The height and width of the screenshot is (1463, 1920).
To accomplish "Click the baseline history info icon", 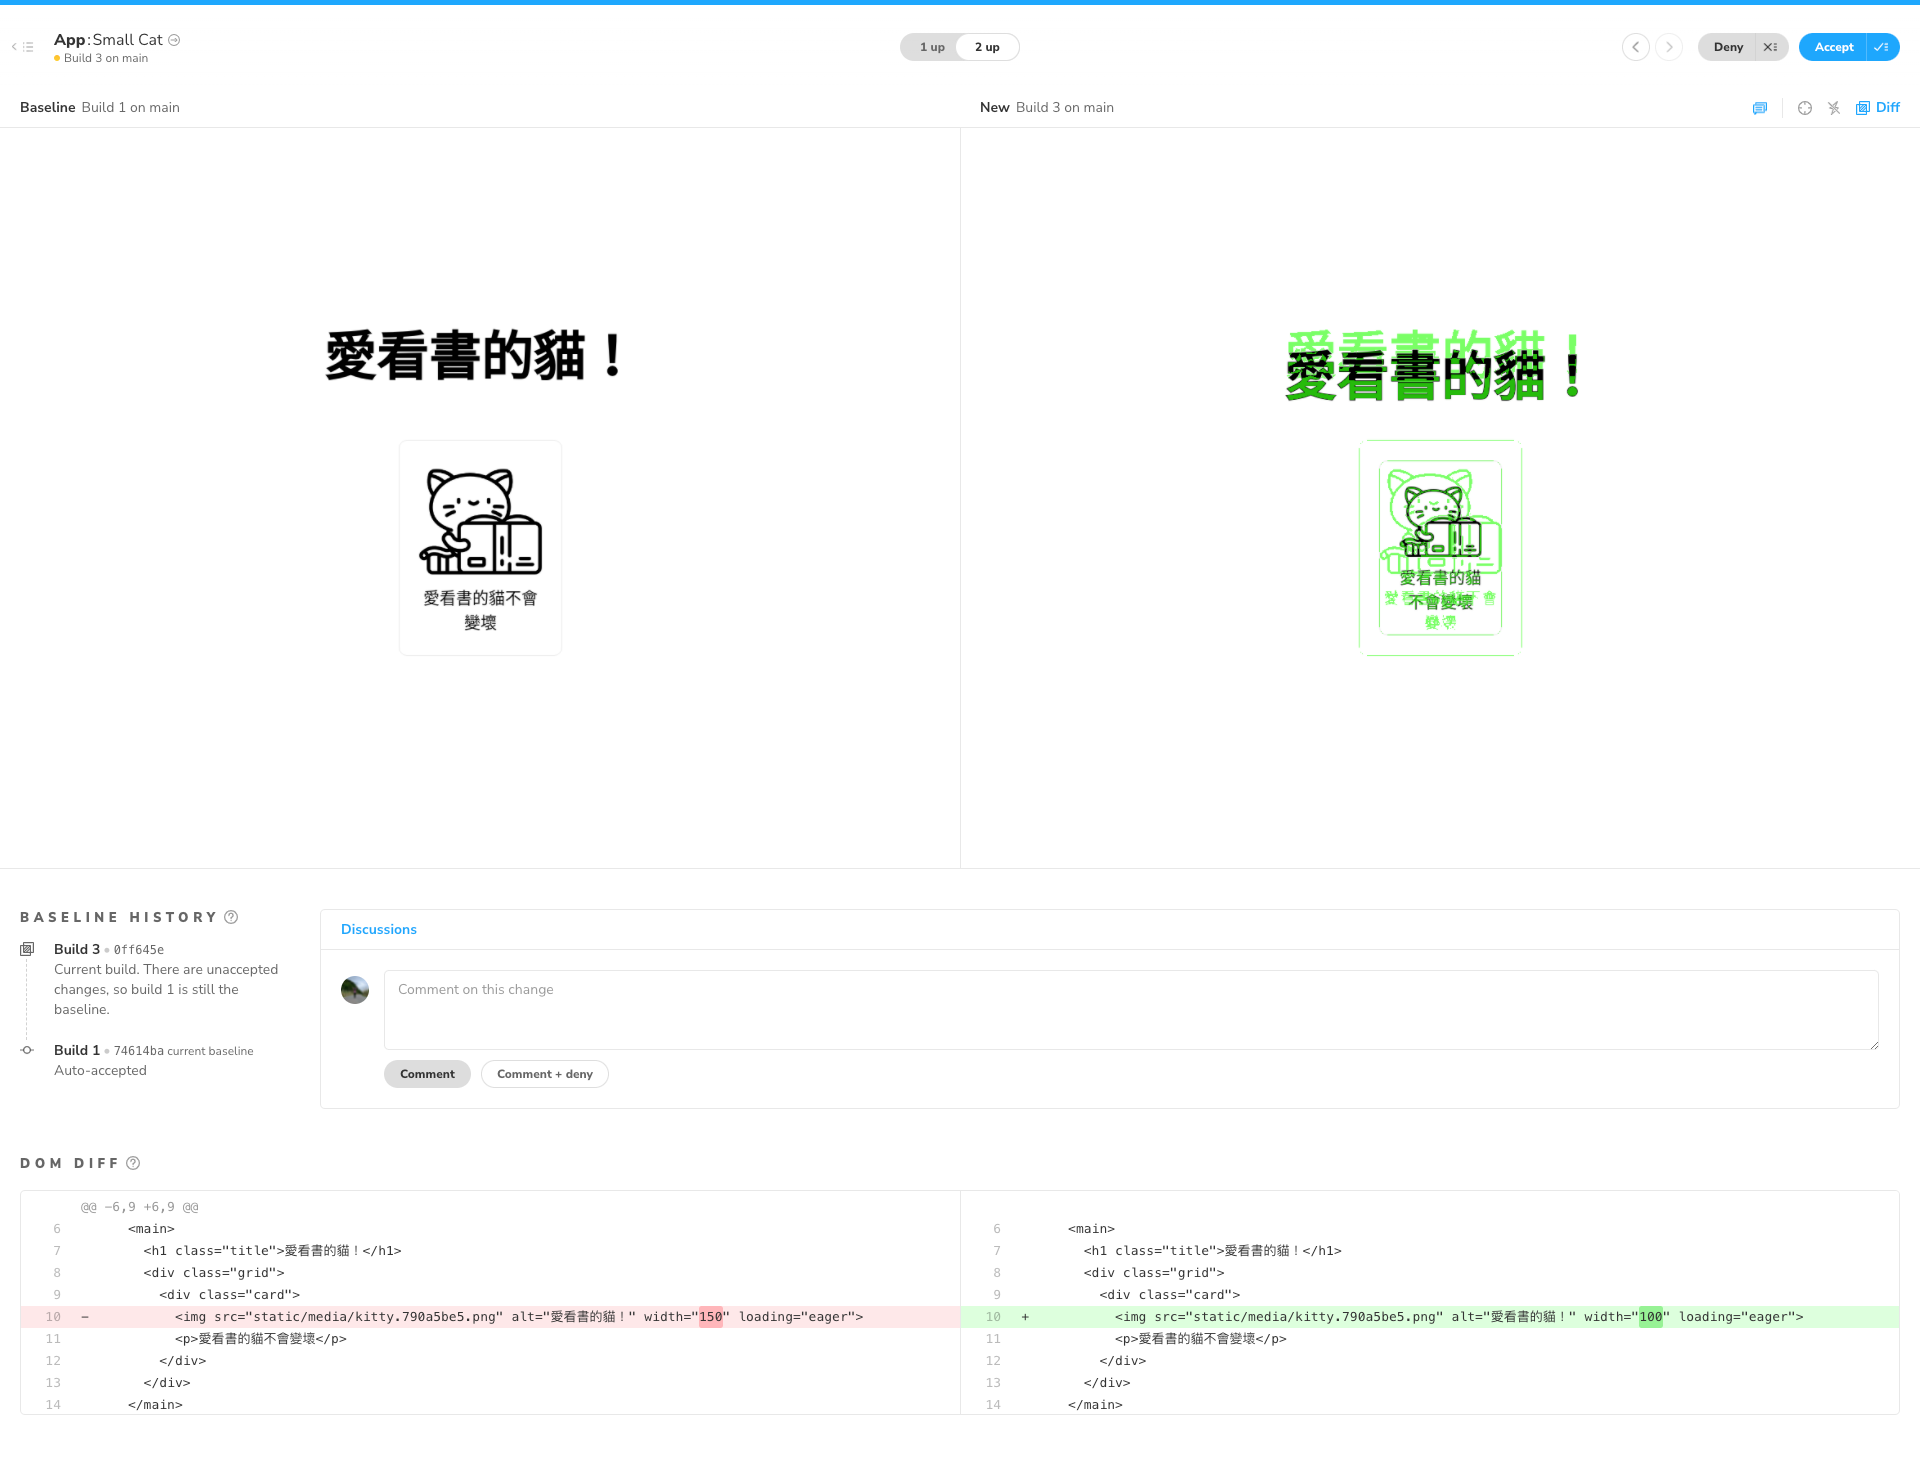I will [x=233, y=917].
